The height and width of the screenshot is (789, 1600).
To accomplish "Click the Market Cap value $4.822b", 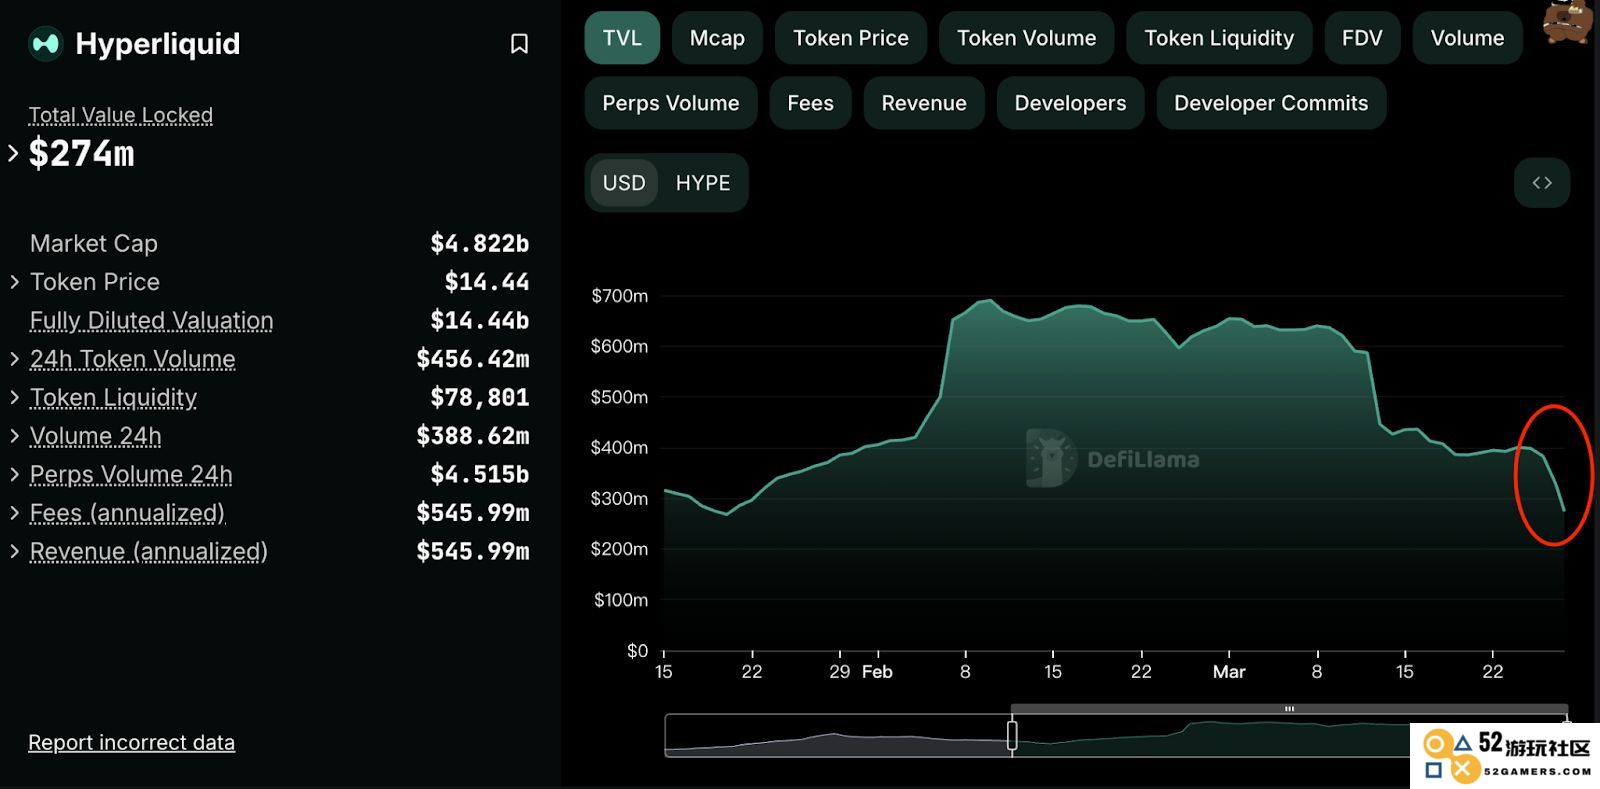I will tap(480, 243).
